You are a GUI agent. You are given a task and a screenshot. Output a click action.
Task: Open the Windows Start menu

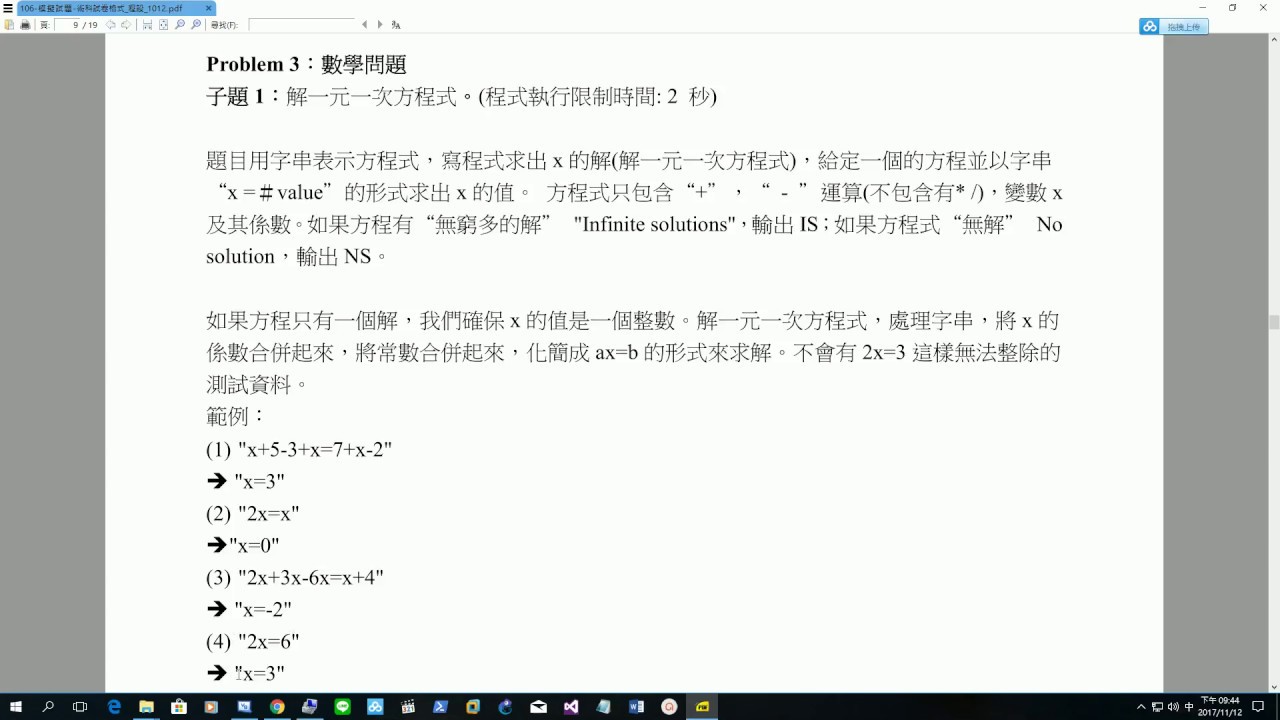pyautogui.click(x=16, y=707)
